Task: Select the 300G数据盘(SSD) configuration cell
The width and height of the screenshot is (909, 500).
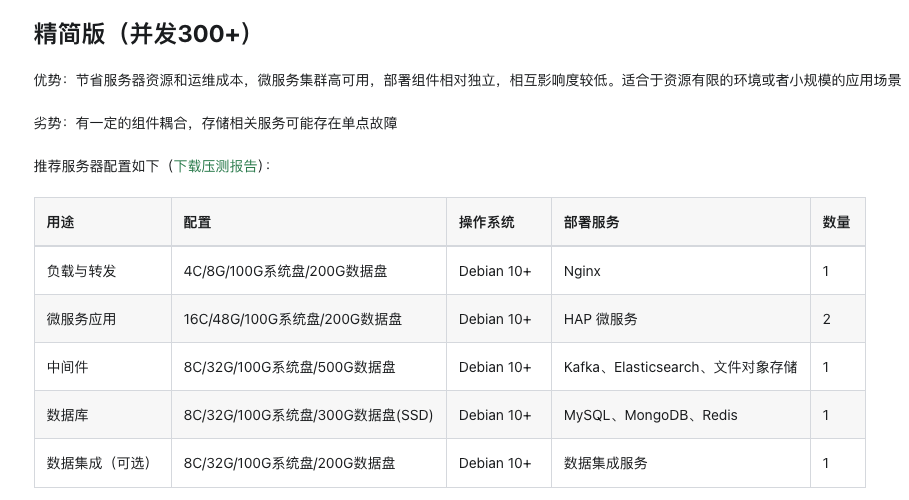Action: (x=308, y=415)
